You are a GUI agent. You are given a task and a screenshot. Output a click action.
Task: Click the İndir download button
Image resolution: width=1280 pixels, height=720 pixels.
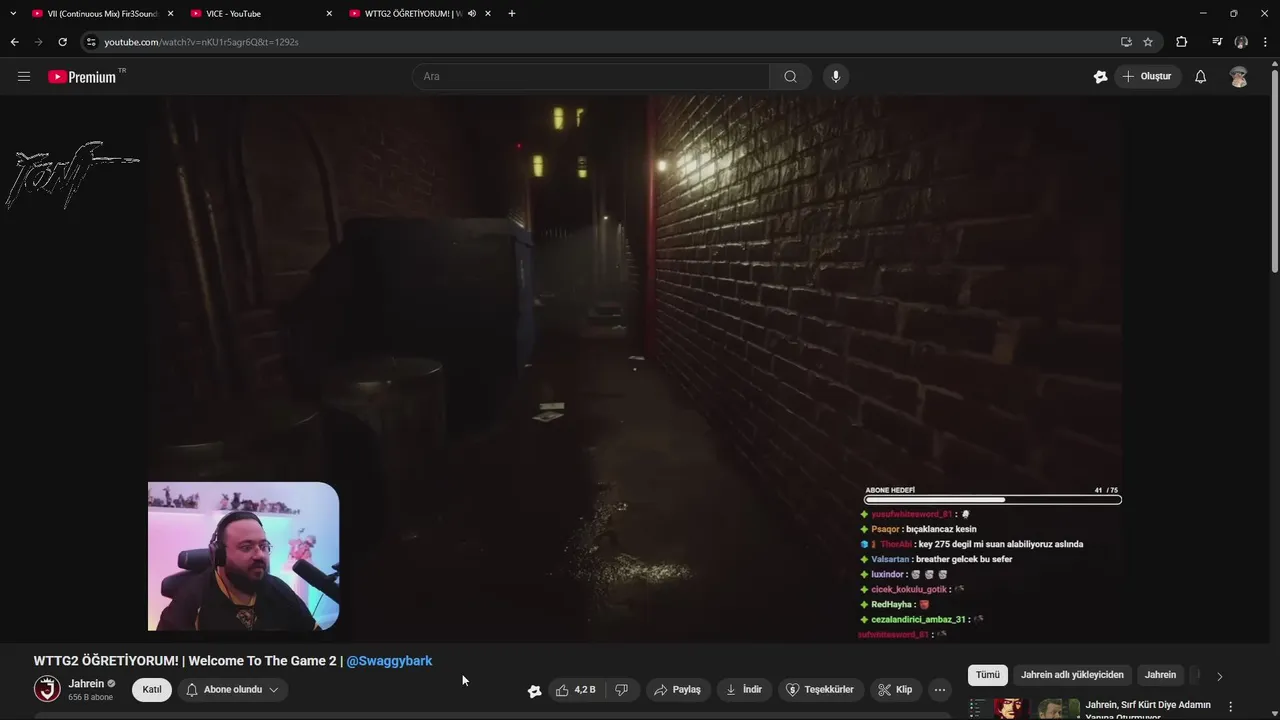pyautogui.click(x=744, y=690)
